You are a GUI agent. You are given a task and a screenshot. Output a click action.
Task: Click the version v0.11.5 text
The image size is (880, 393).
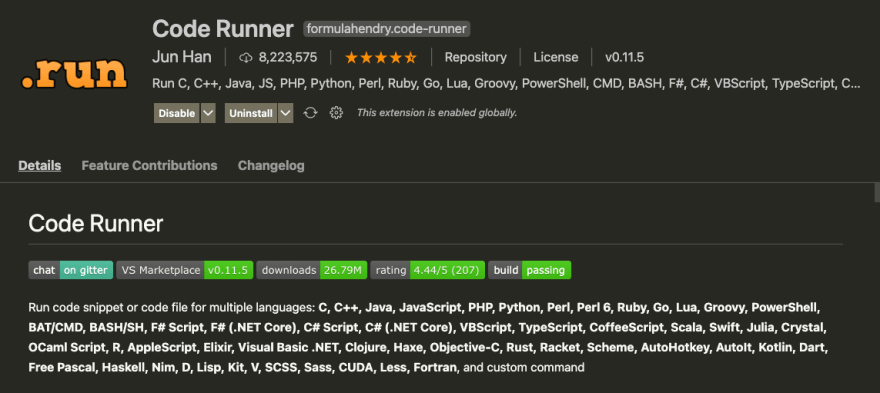point(624,57)
